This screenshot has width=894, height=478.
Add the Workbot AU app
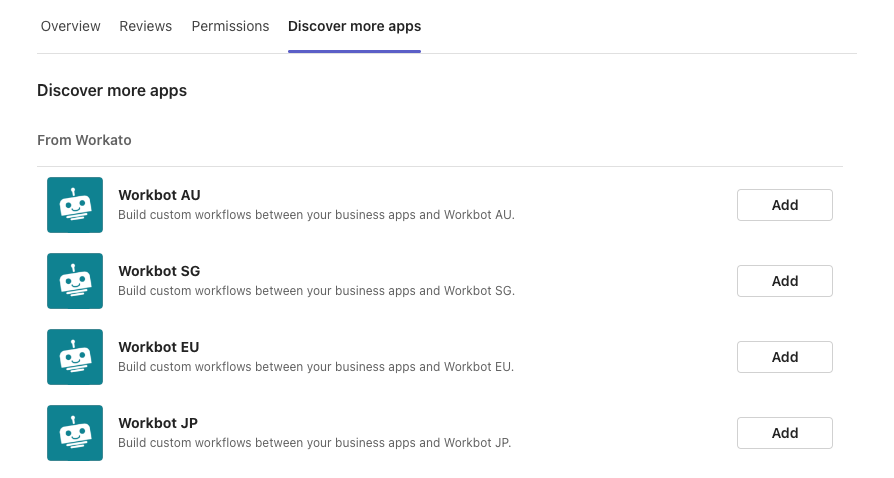click(x=784, y=205)
